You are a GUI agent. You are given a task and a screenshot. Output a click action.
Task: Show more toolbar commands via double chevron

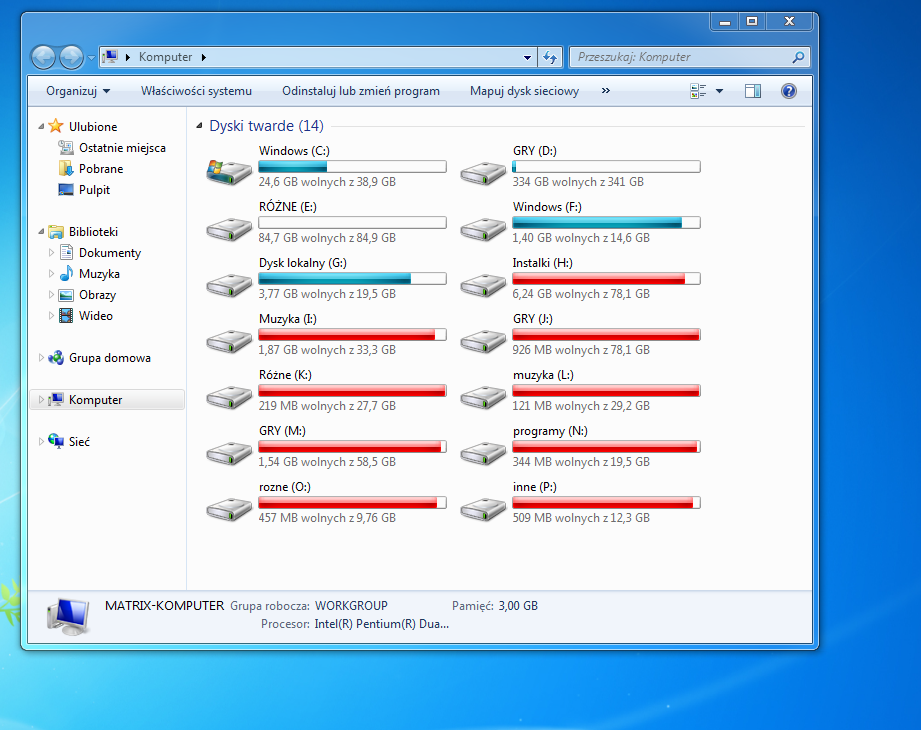tap(605, 91)
